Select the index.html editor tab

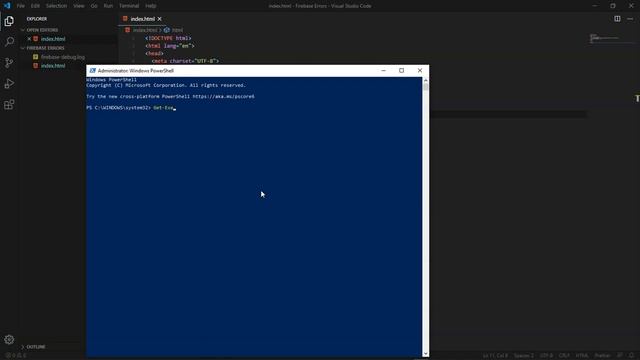pos(142,19)
